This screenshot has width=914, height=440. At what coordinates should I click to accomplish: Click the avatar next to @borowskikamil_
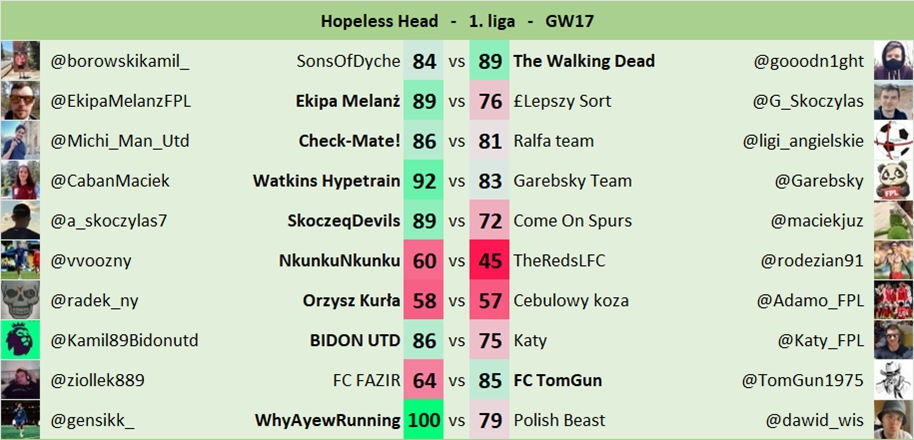21,61
